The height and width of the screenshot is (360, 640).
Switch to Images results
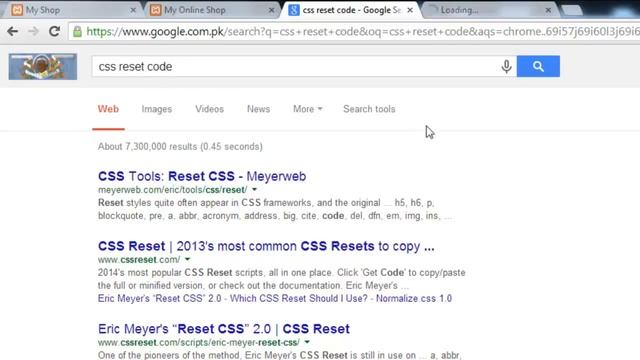pyautogui.click(x=157, y=109)
